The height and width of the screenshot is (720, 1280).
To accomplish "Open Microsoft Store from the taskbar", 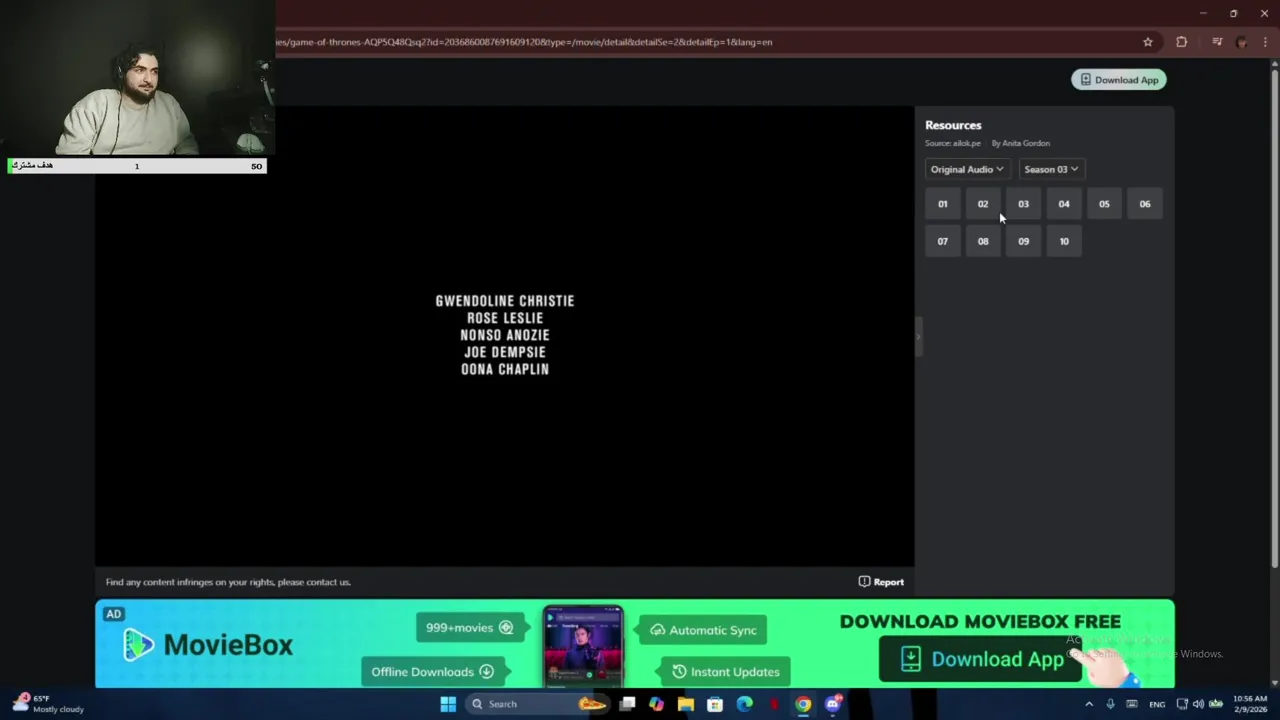I will tap(715, 704).
